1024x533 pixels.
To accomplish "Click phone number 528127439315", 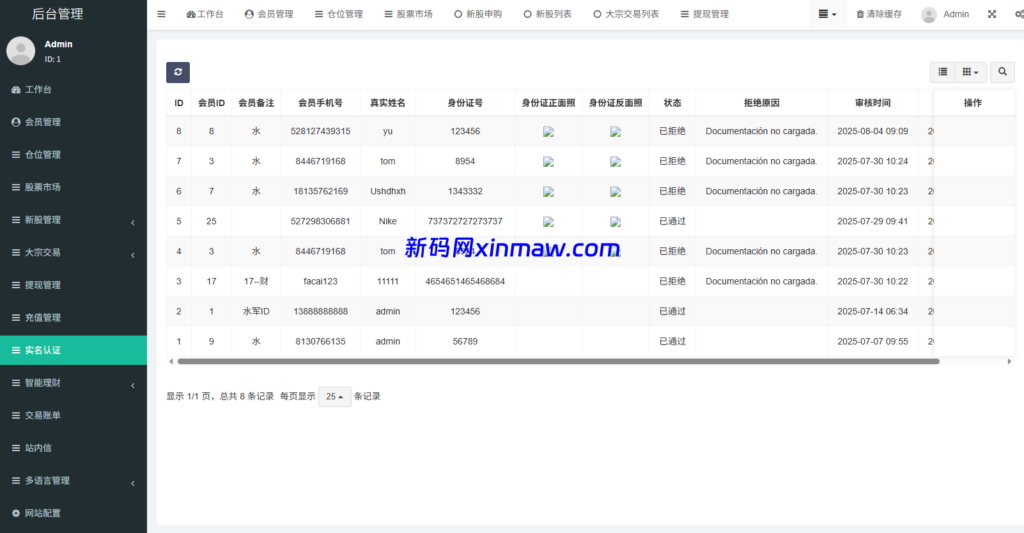I will pos(320,131).
